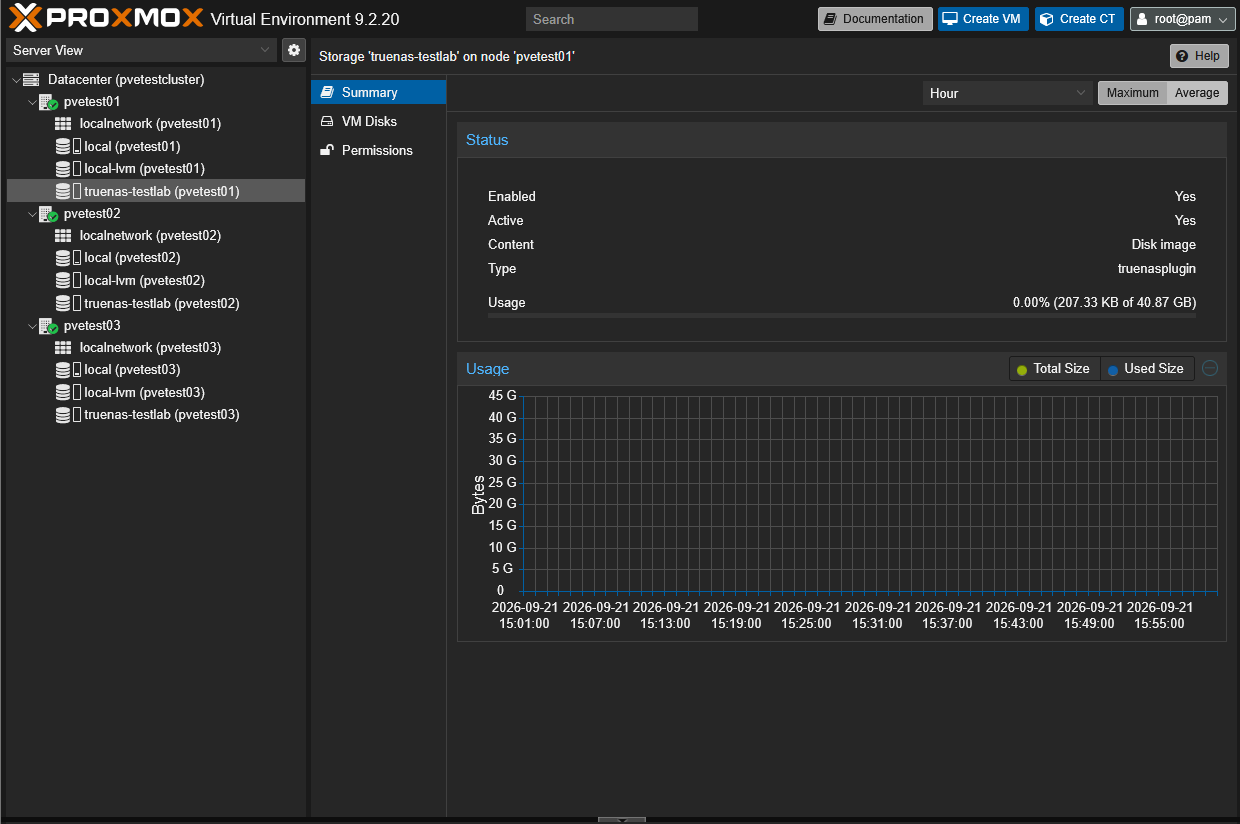This screenshot has width=1240, height=824.
Task: Click pvetest01 node icon
Action: (48, 102)
